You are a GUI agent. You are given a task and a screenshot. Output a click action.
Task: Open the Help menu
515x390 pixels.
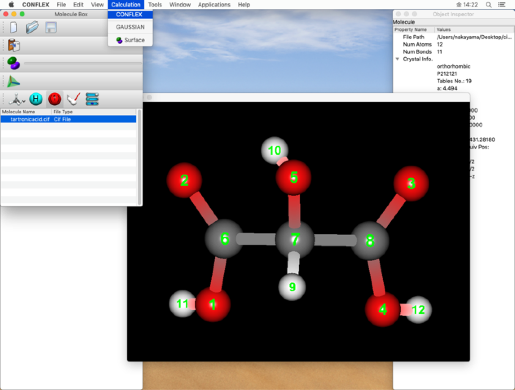point(244,5)
